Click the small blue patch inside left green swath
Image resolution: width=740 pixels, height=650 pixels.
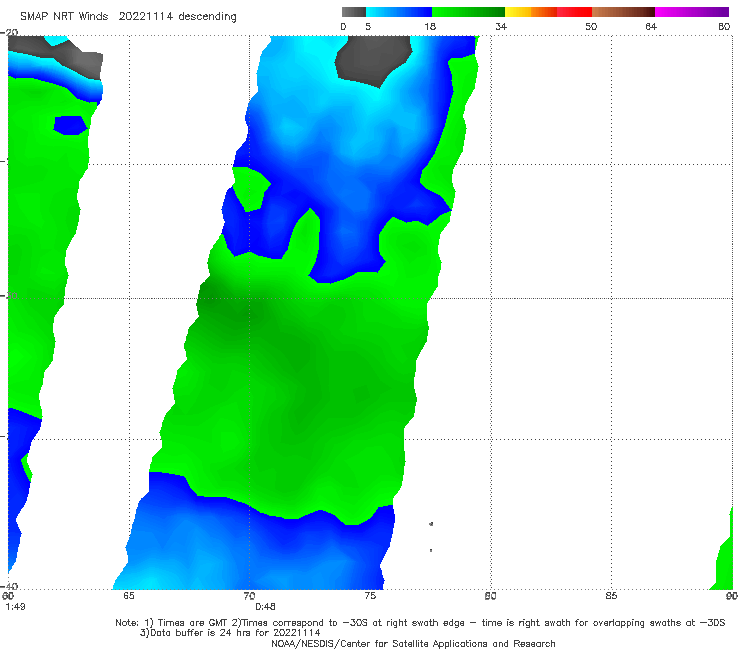pos(71,125)
